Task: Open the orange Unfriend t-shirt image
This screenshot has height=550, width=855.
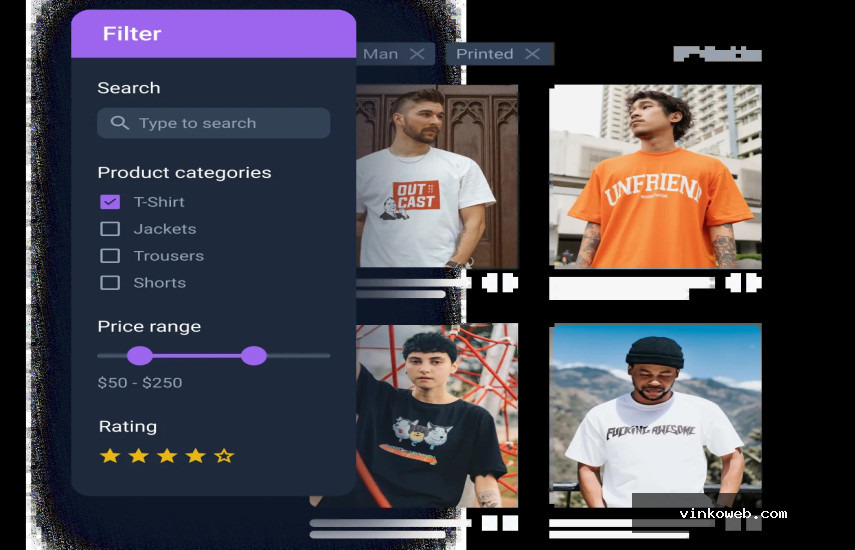Action: pos(655,176)
